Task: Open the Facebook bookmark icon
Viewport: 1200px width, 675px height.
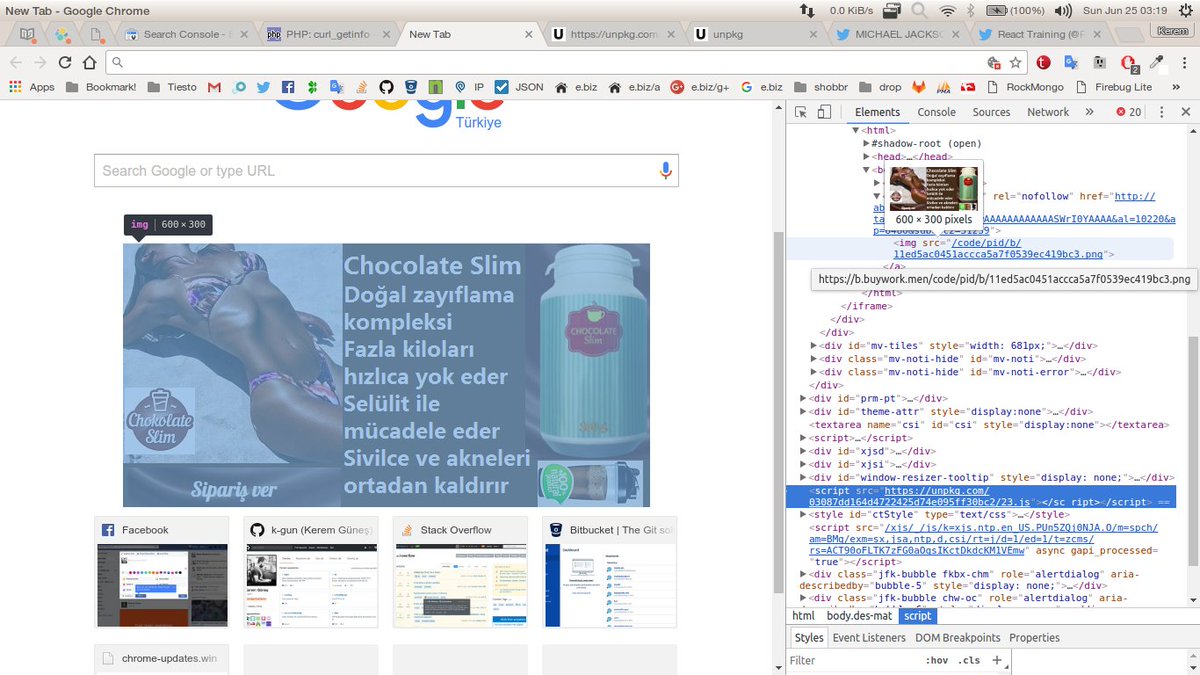Action: [x=287, y=87]
